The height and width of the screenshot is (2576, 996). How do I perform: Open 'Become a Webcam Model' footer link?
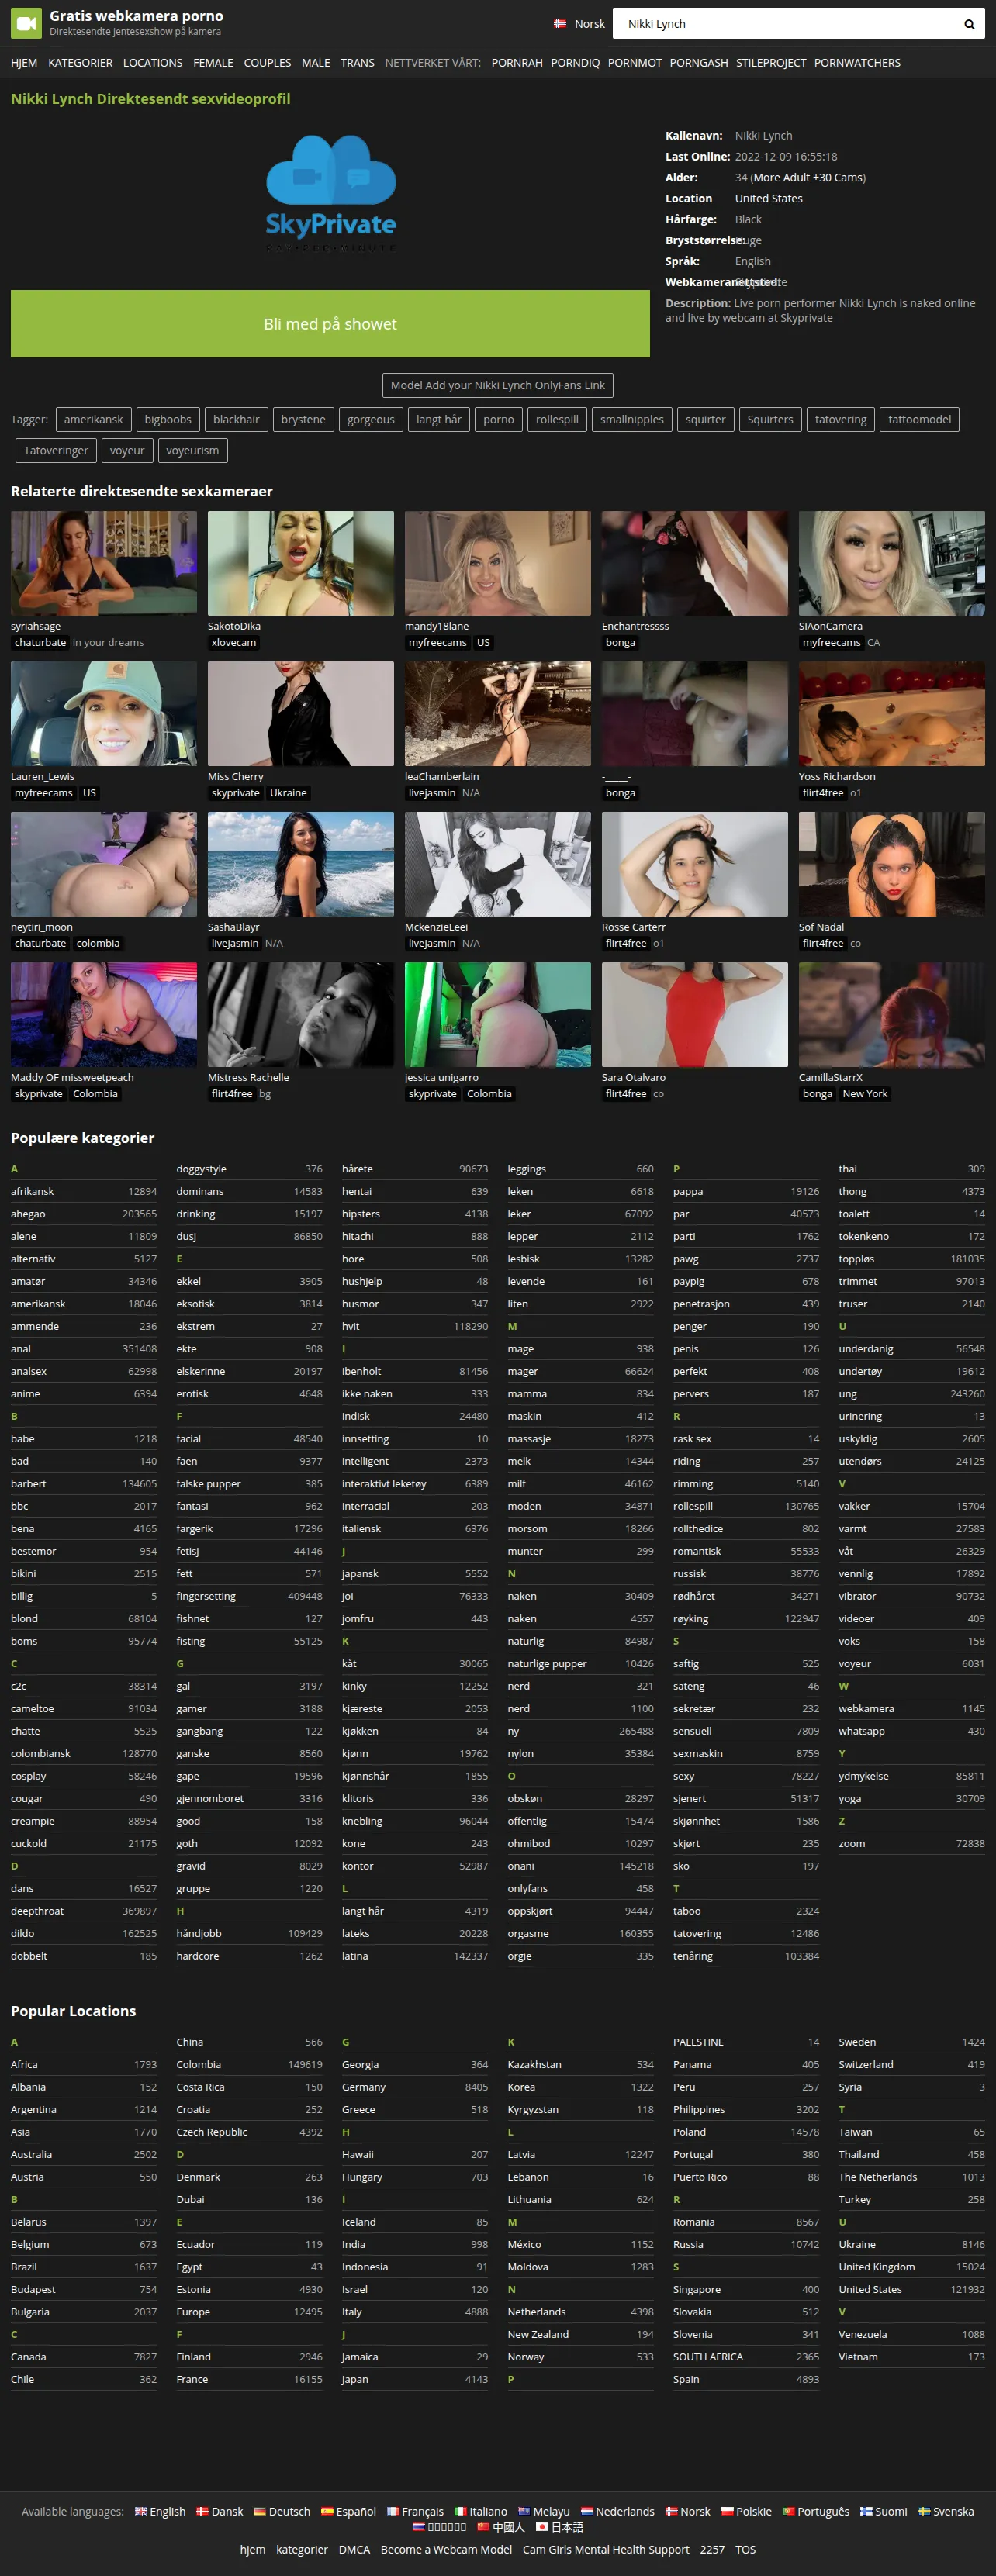[x=446, y=2549]
